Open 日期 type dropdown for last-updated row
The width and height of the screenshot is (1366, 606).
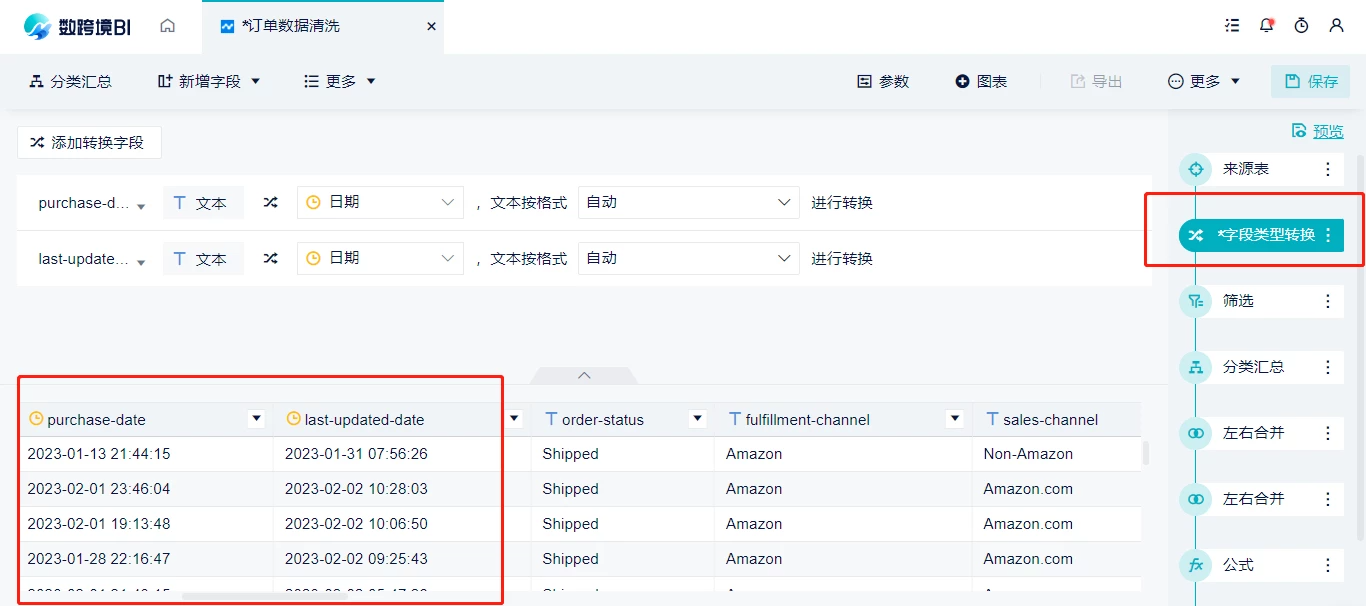380,258
